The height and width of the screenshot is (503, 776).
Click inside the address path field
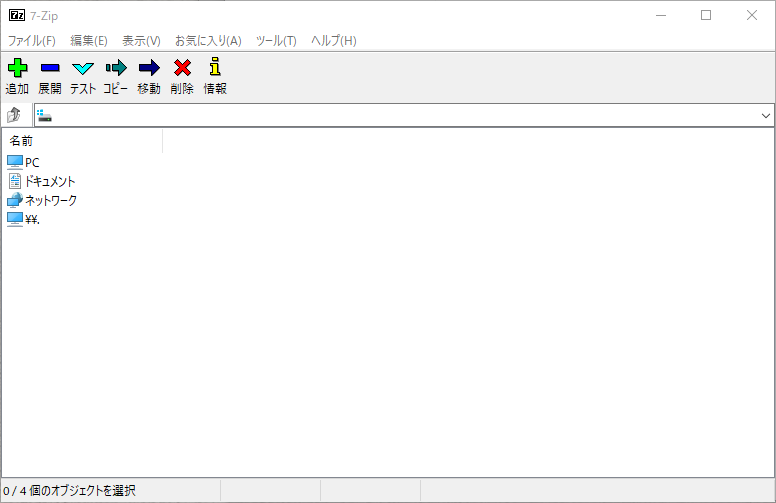[400, 116]
